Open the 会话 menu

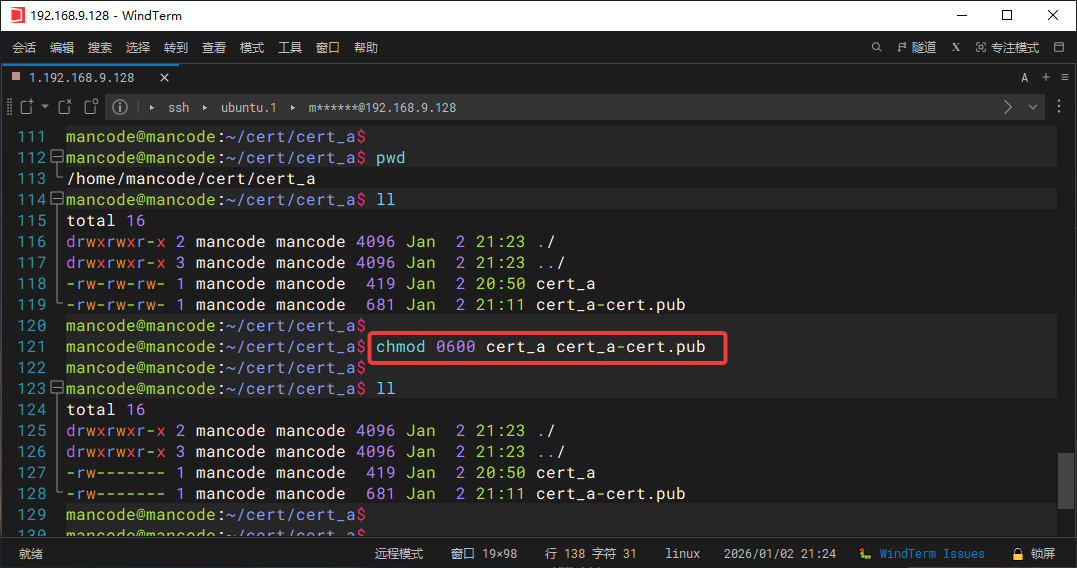pos(24,47)
